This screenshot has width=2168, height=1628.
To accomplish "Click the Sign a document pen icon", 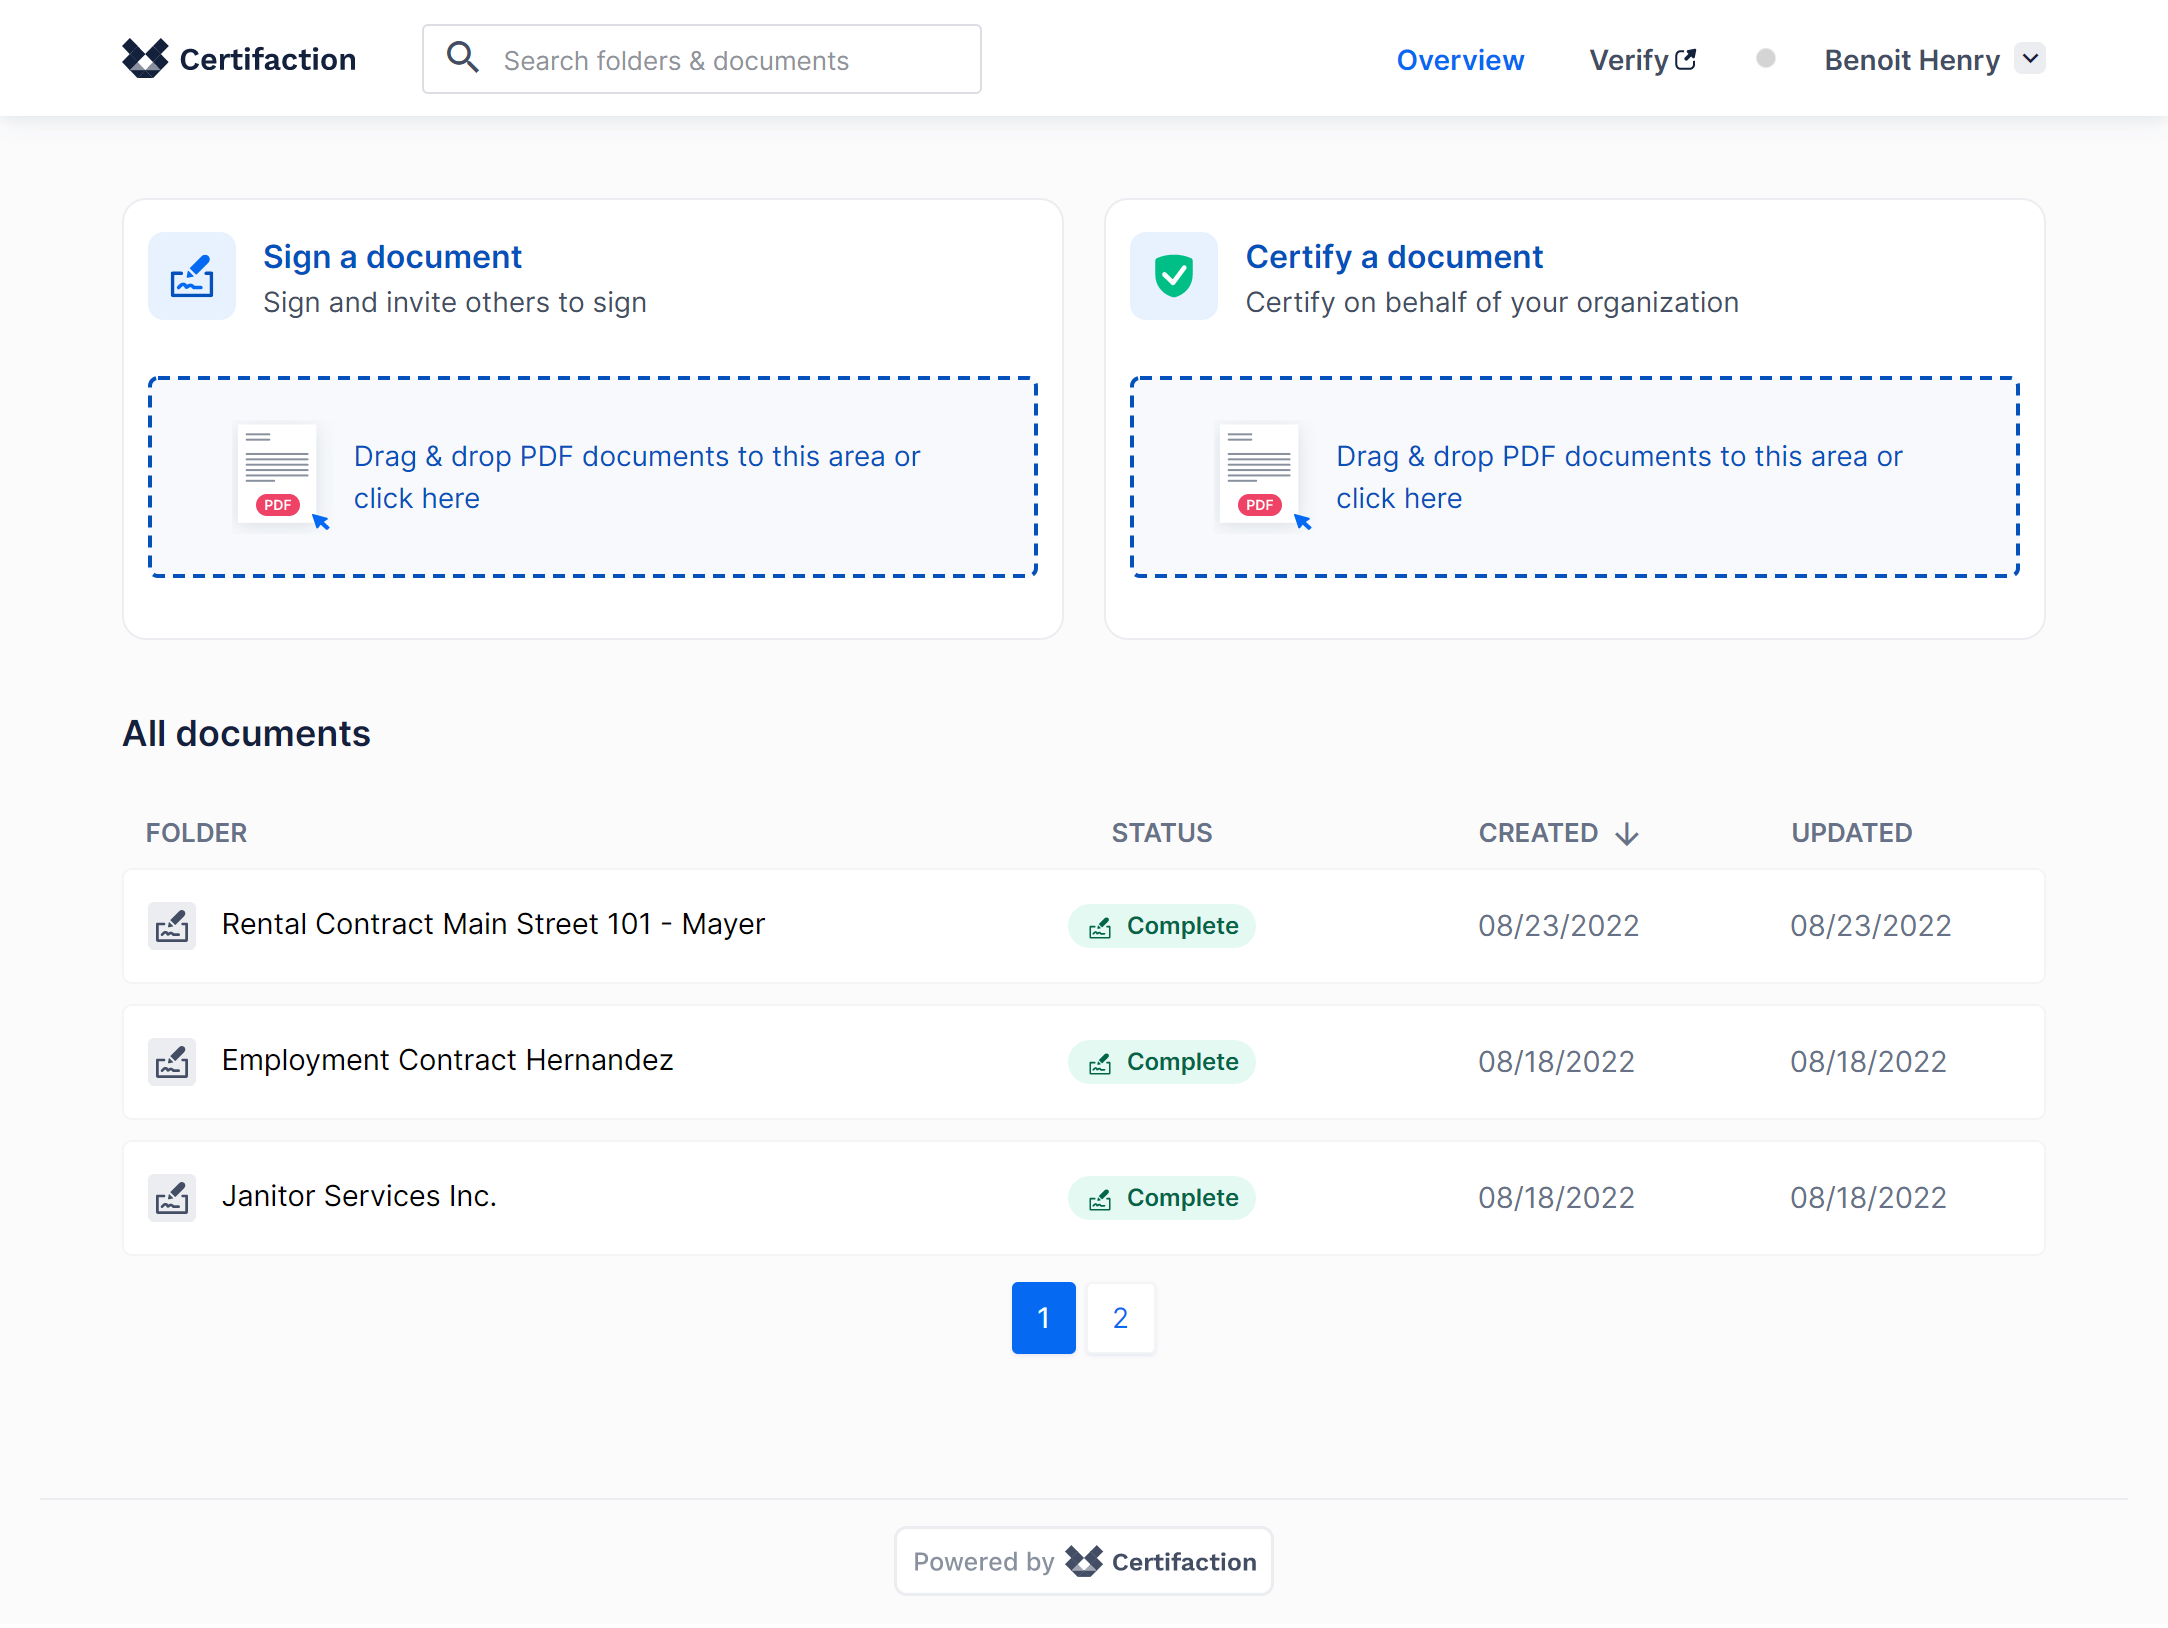I will 191,277.
